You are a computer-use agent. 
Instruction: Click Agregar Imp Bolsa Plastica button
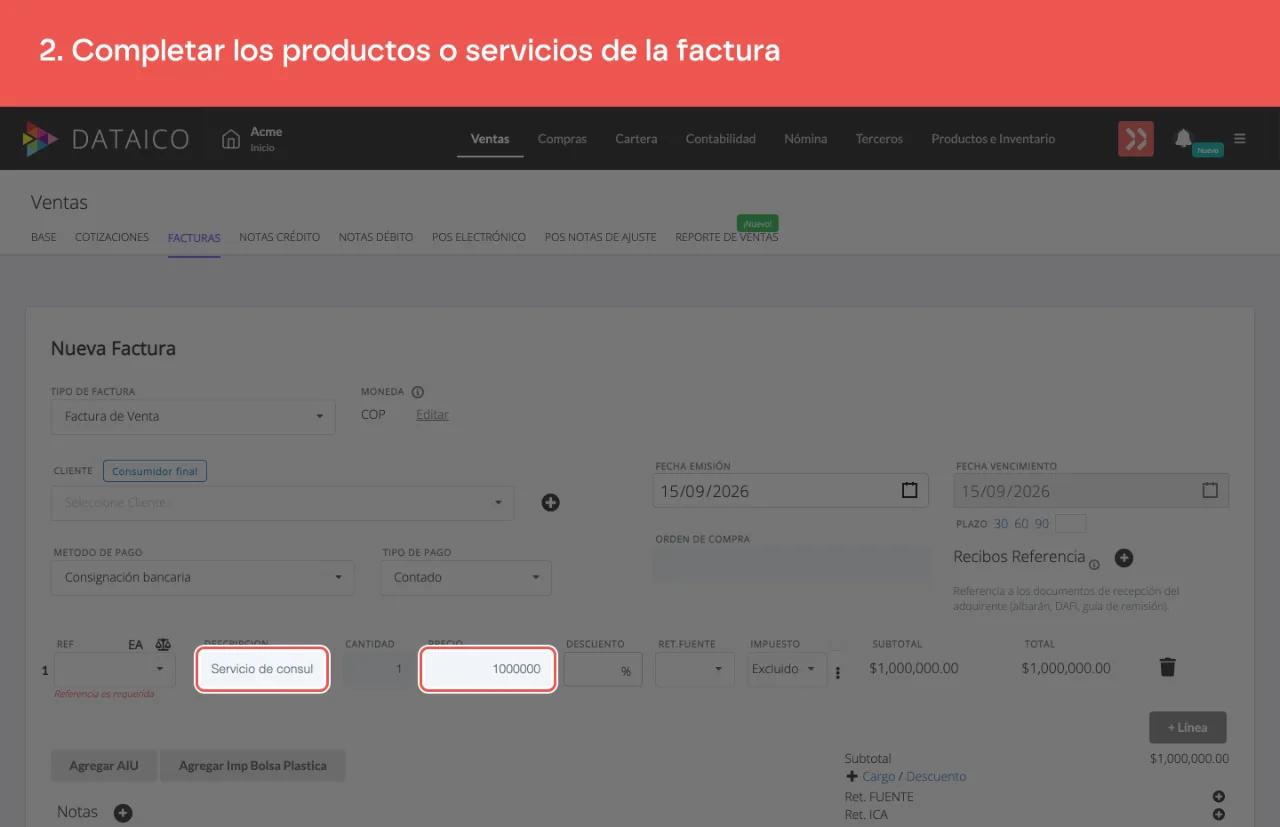coord(252,766)
